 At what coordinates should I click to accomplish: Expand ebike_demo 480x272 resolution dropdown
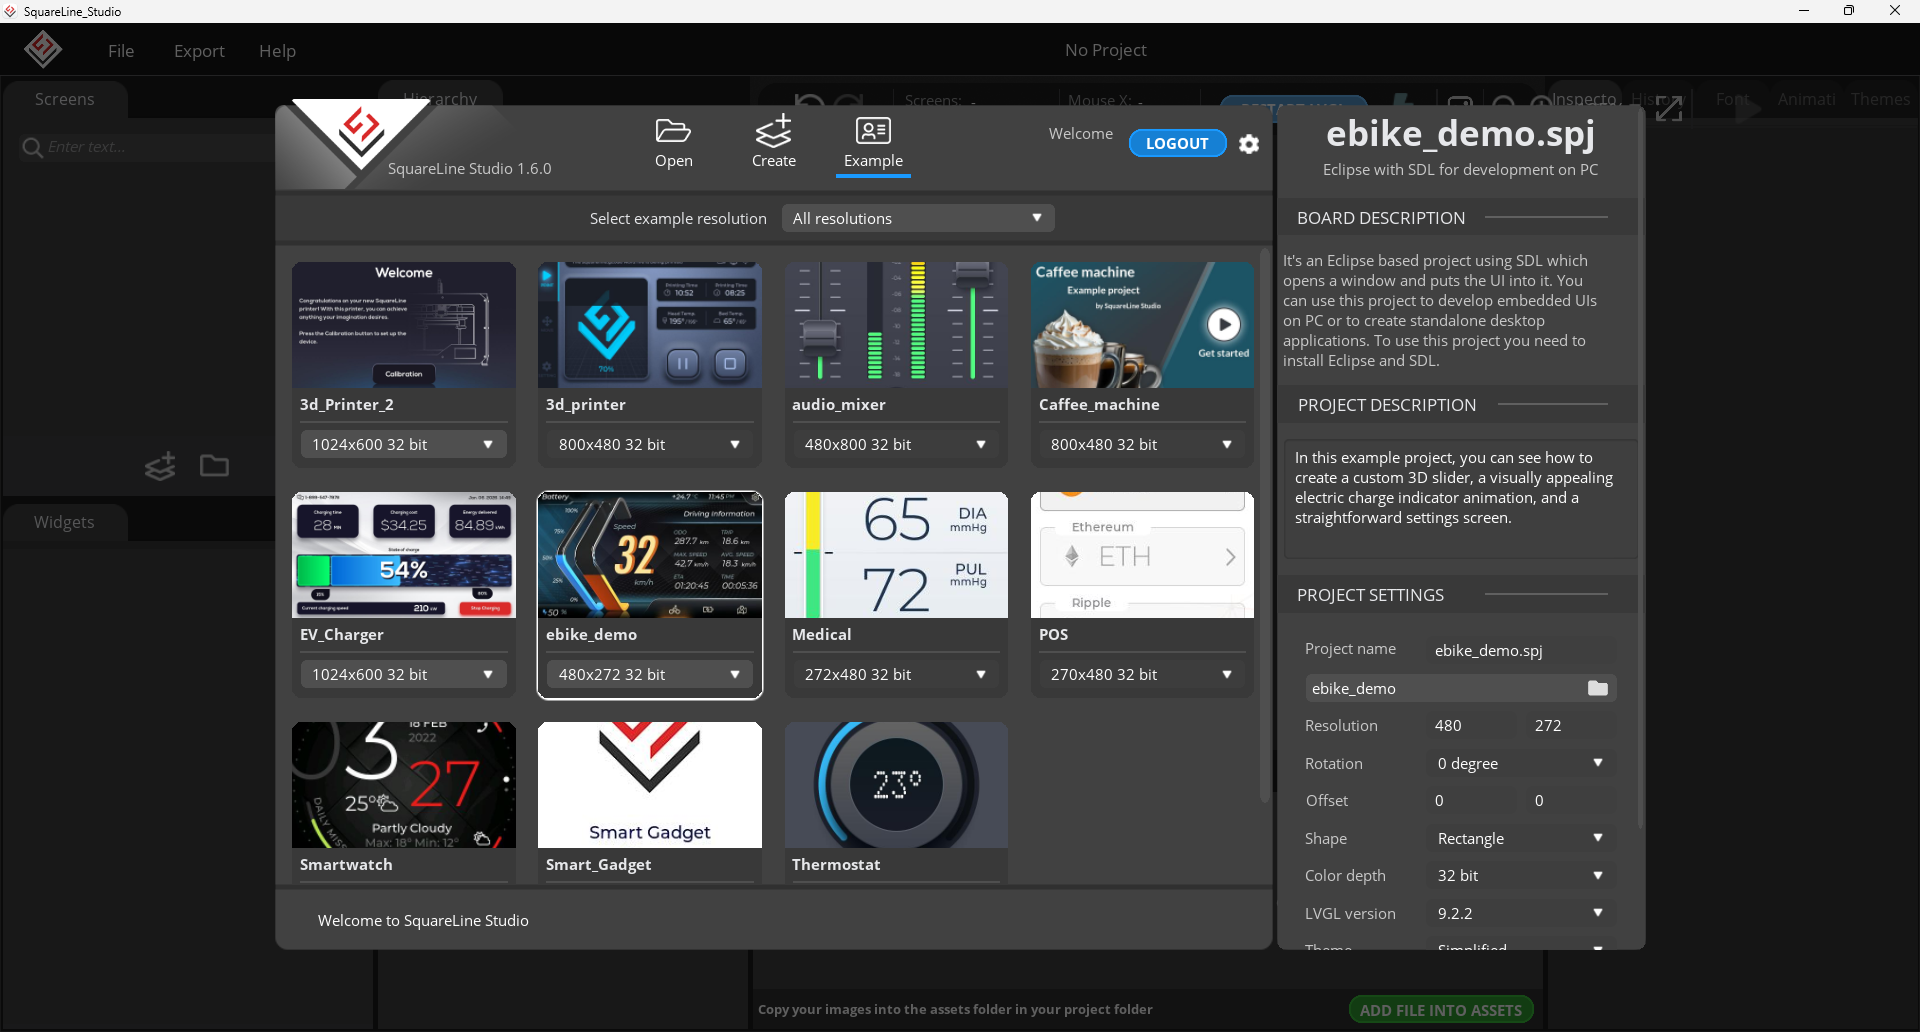point(650,674)
